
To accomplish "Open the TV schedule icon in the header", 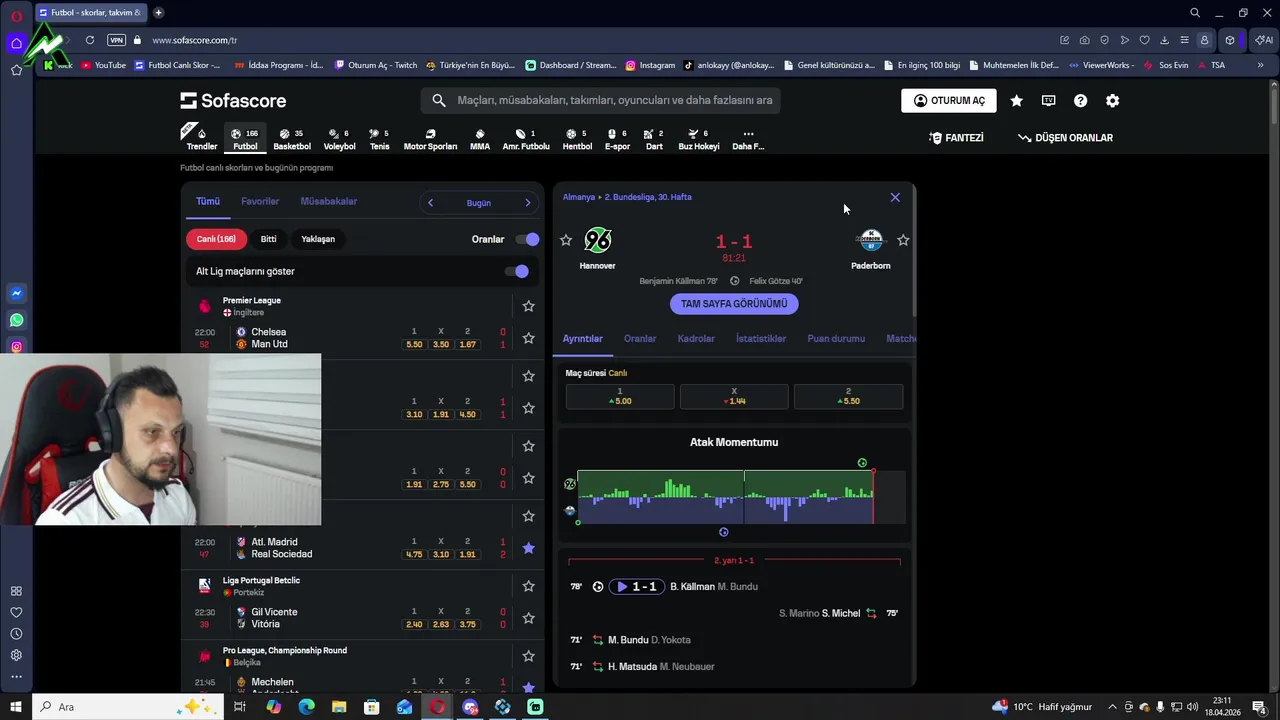I will point(1048,100).
